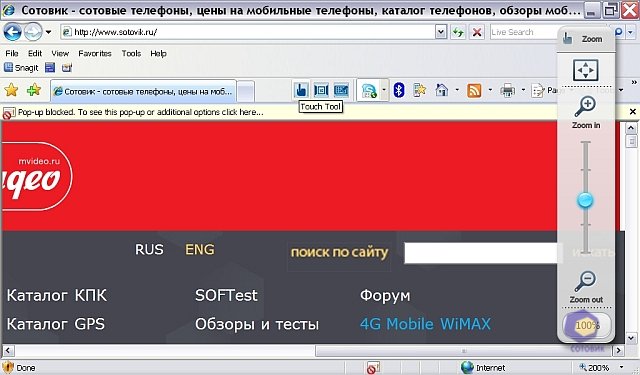Click the blue zoom slider knob
Image resolution: width=640 pixels, height=375 pixels.
click(x=585, y=200)
